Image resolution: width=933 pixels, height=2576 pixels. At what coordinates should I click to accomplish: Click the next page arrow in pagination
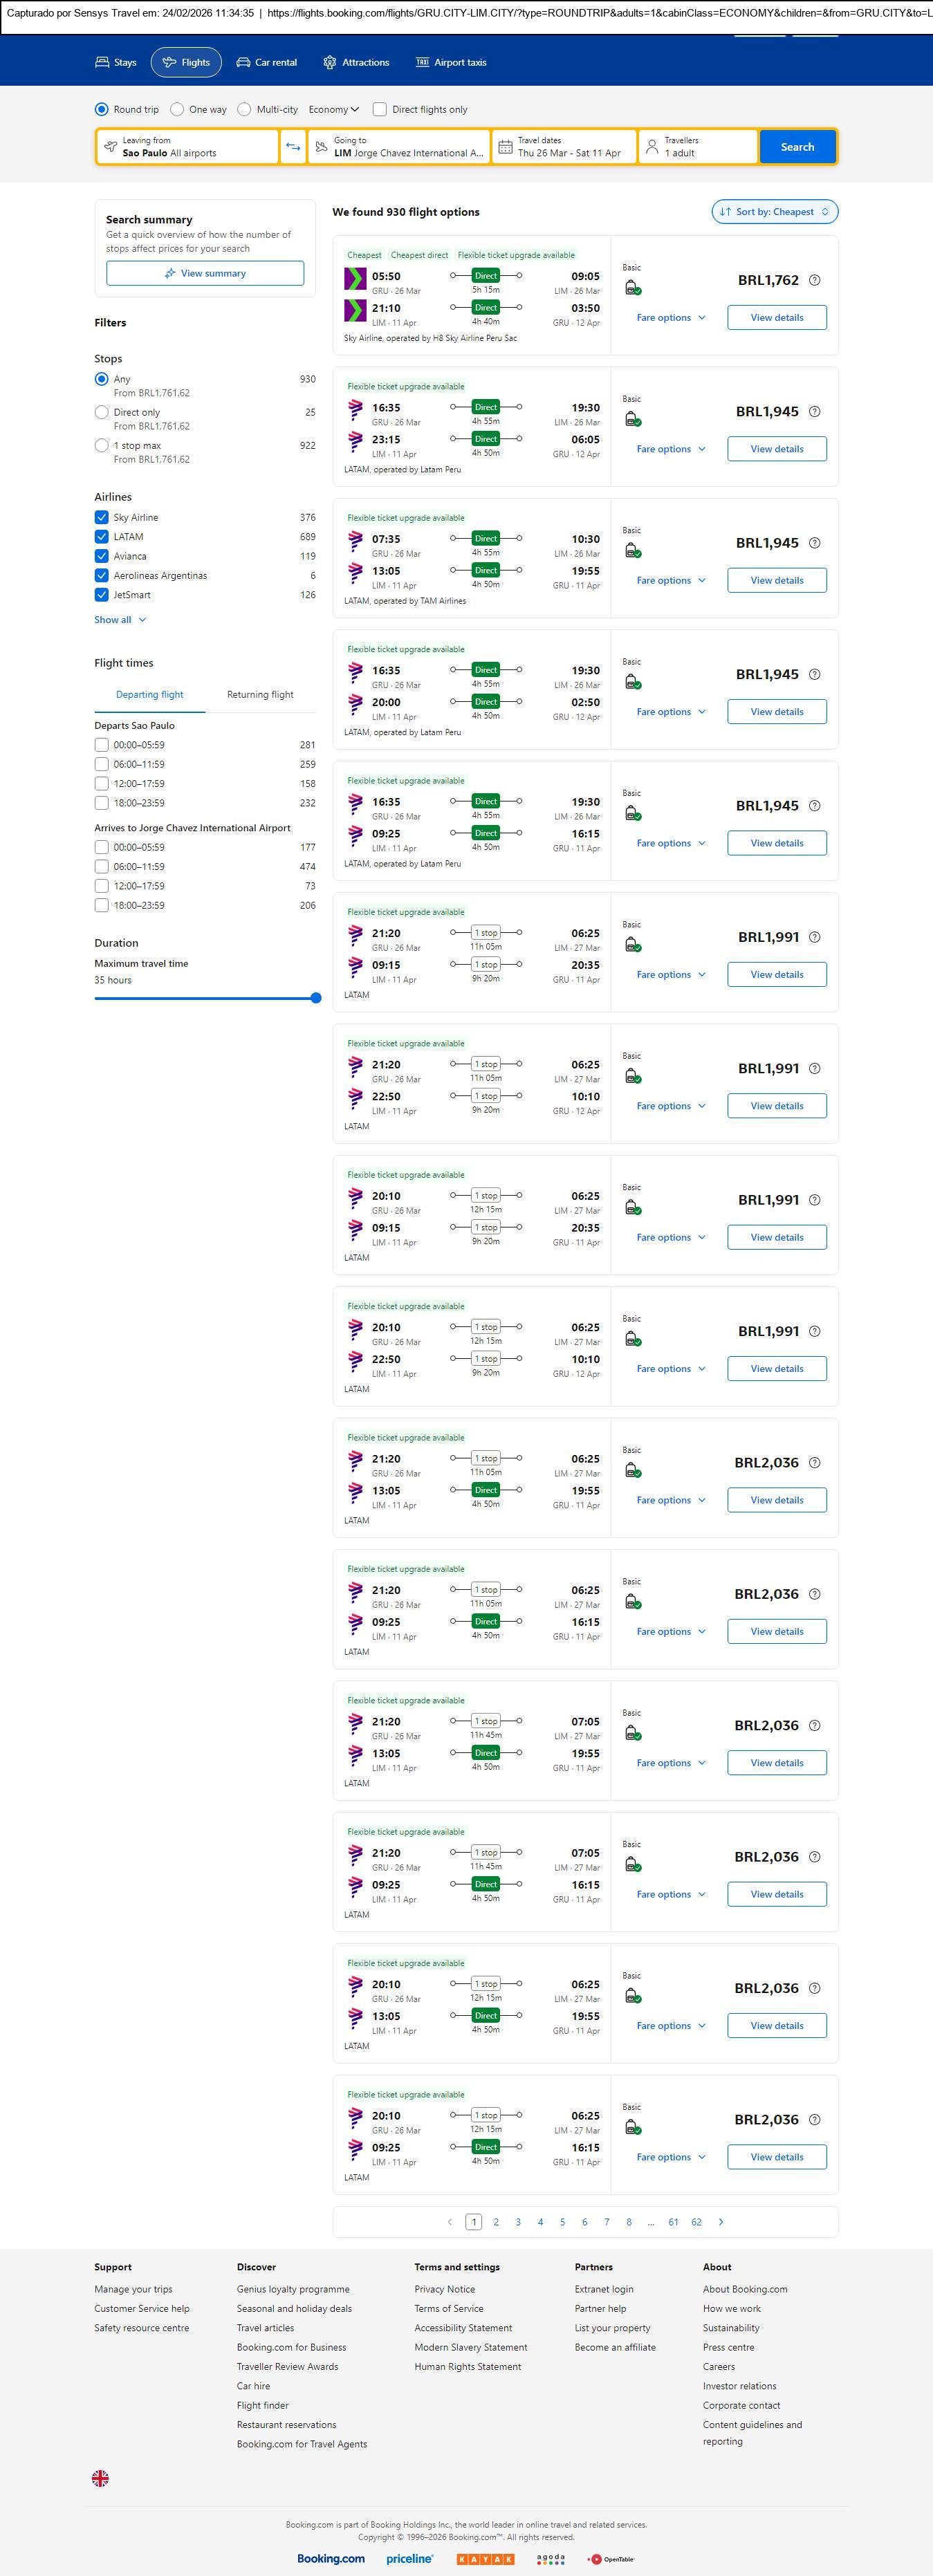pyautogui.click(x=721, y=2221)
